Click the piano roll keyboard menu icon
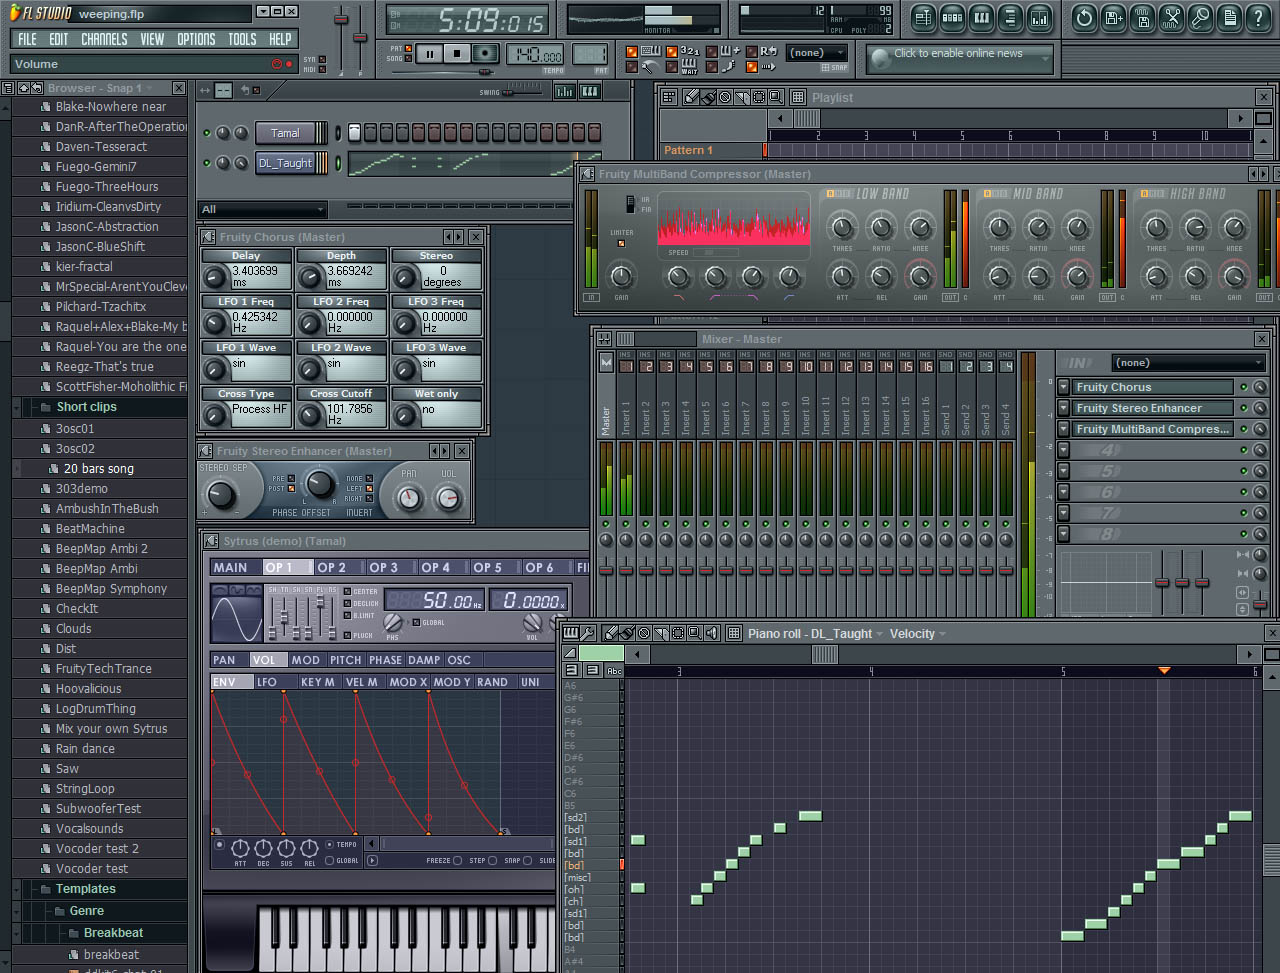1280x973 pixels. tap(571, 633)
